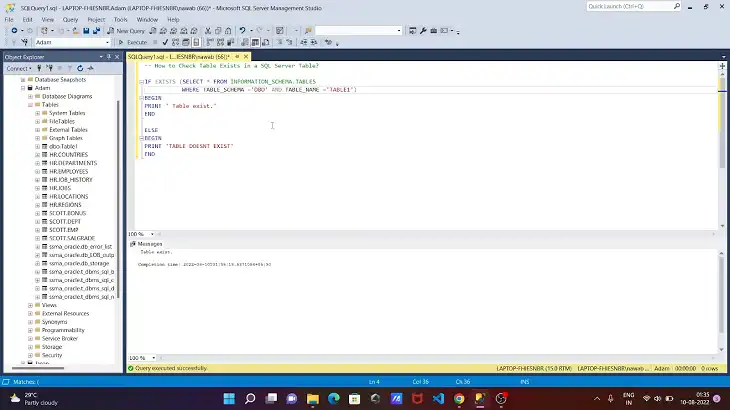Expand the HR.EMPLOYEES table node
Screen dimensions: 730x410
click(x=38, y=171)
